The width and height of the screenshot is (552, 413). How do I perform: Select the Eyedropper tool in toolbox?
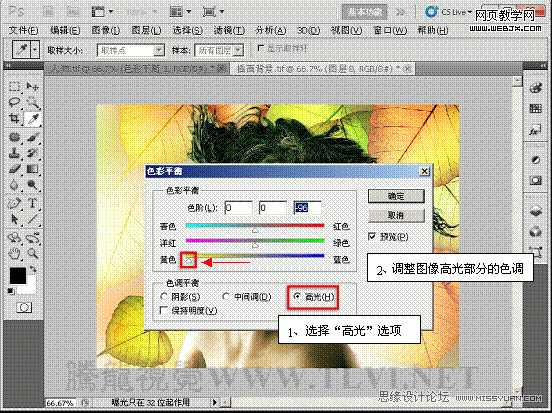coord(33,119)
